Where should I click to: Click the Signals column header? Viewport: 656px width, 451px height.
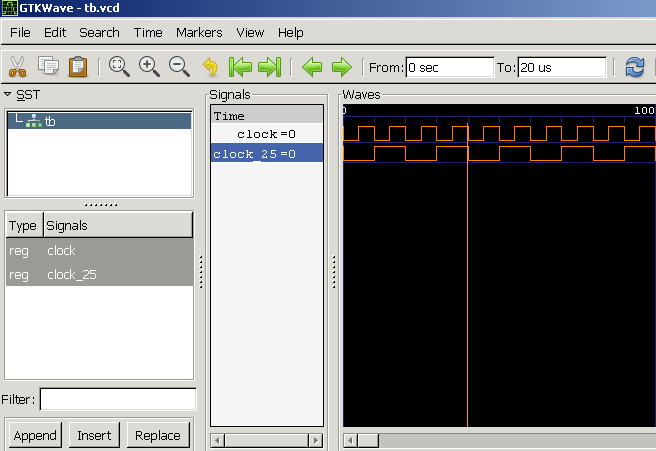pyautogui.click(x=118, y=226)
